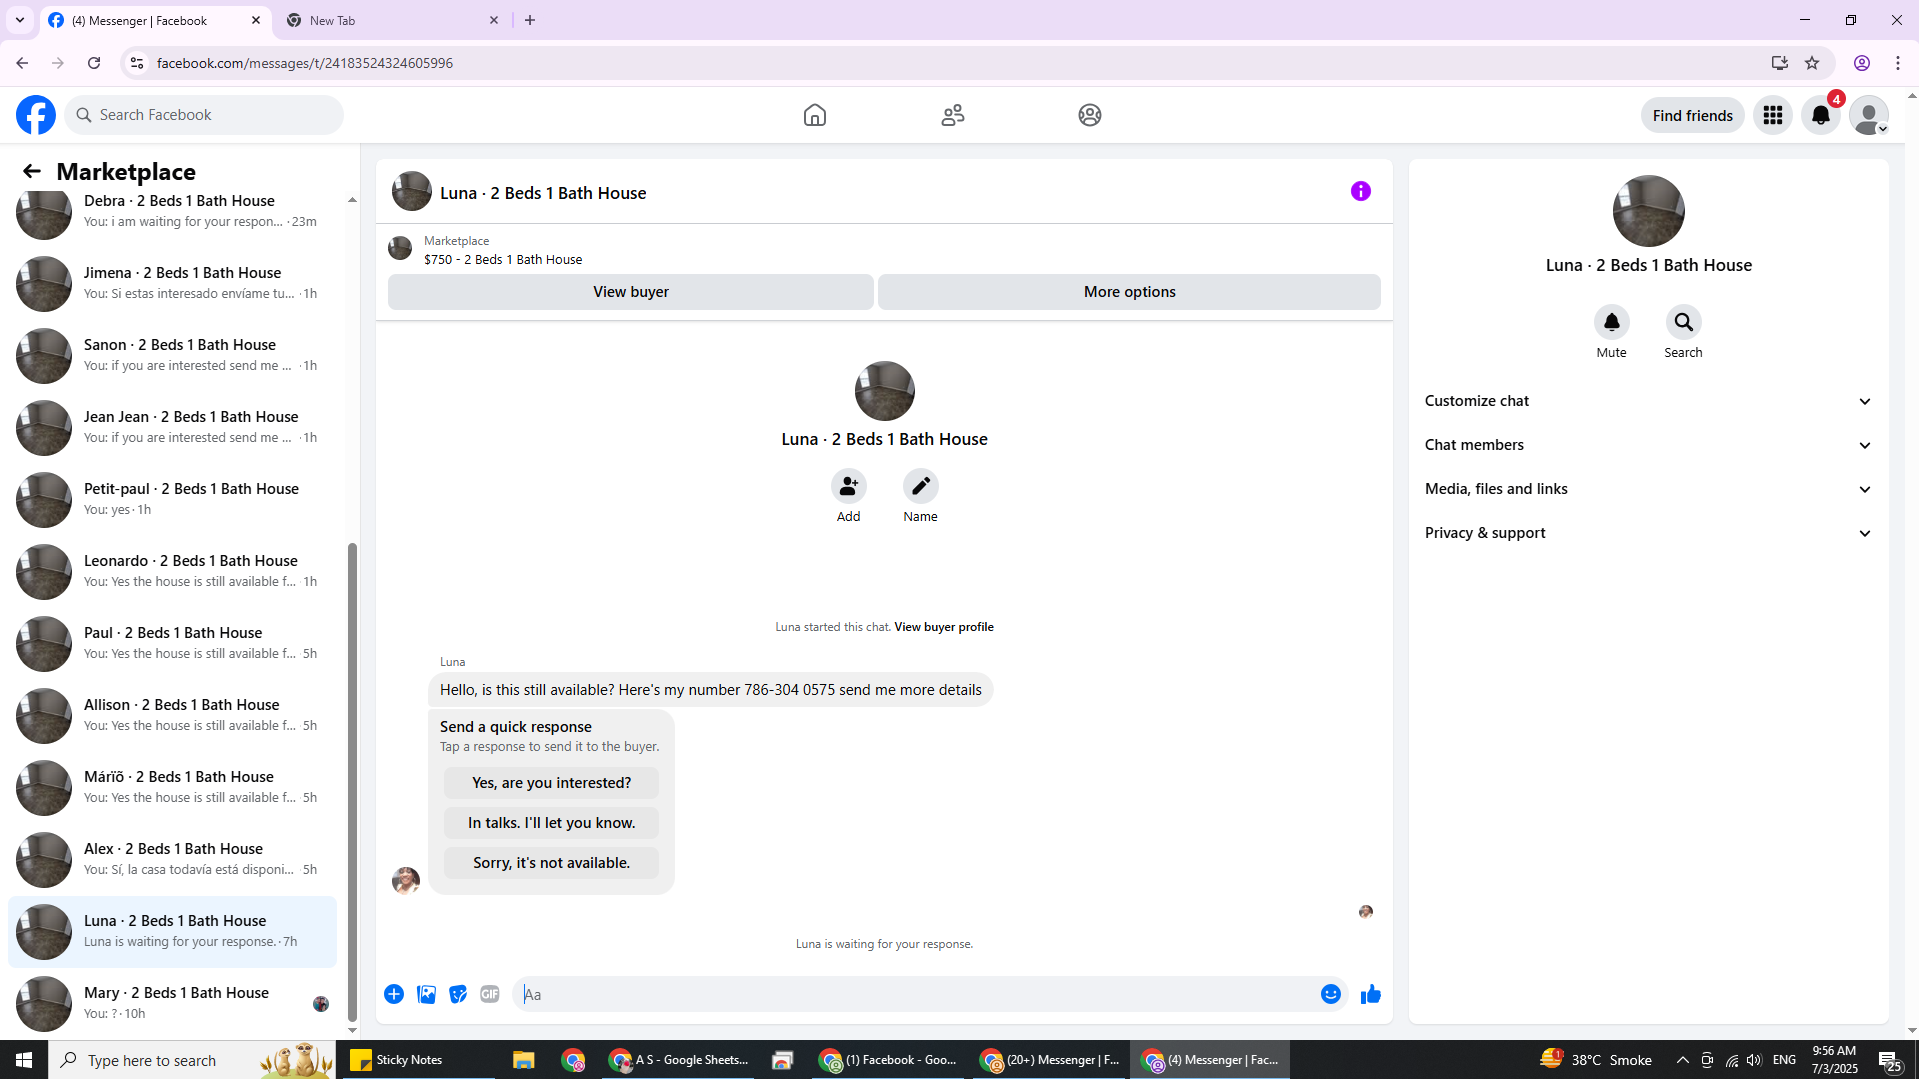The width and height of the screenshot is (1919, 1079).
Task: Open A S - Google Sheets taskbar window
Action: click(x=679, y=1060)
